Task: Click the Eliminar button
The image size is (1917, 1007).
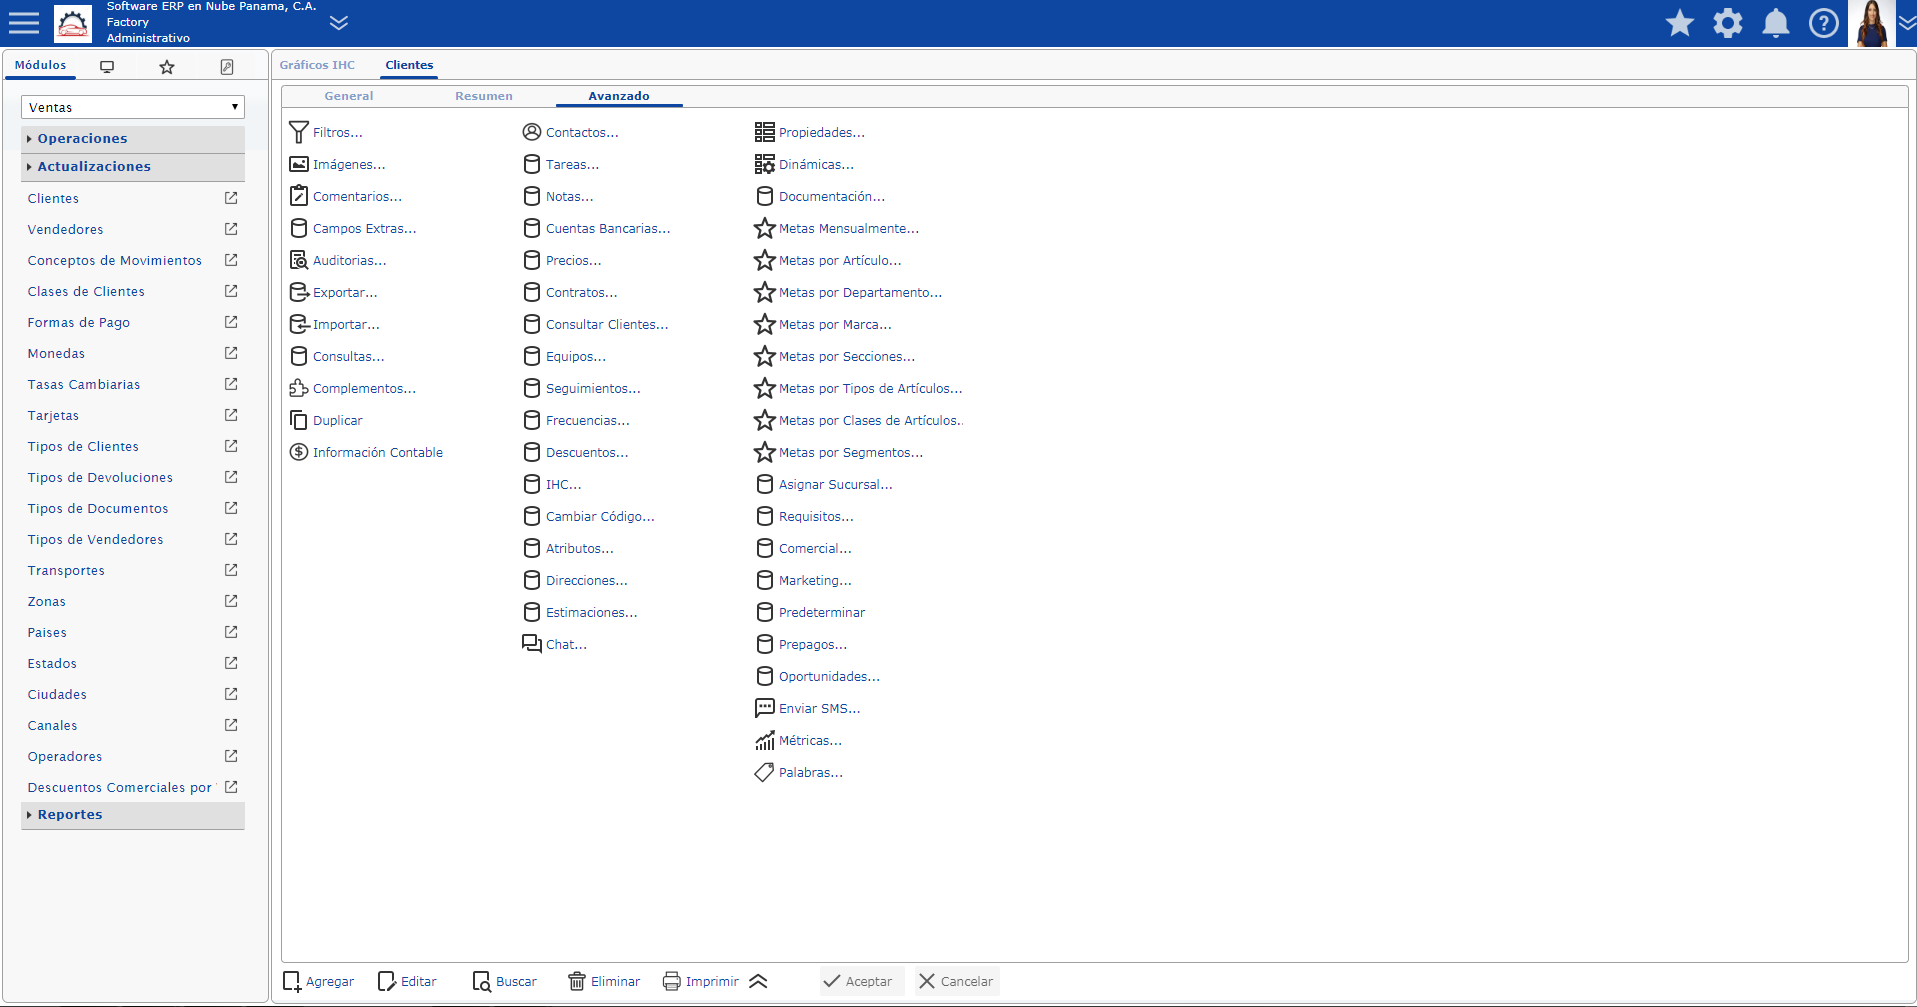Action: [604, 981]
